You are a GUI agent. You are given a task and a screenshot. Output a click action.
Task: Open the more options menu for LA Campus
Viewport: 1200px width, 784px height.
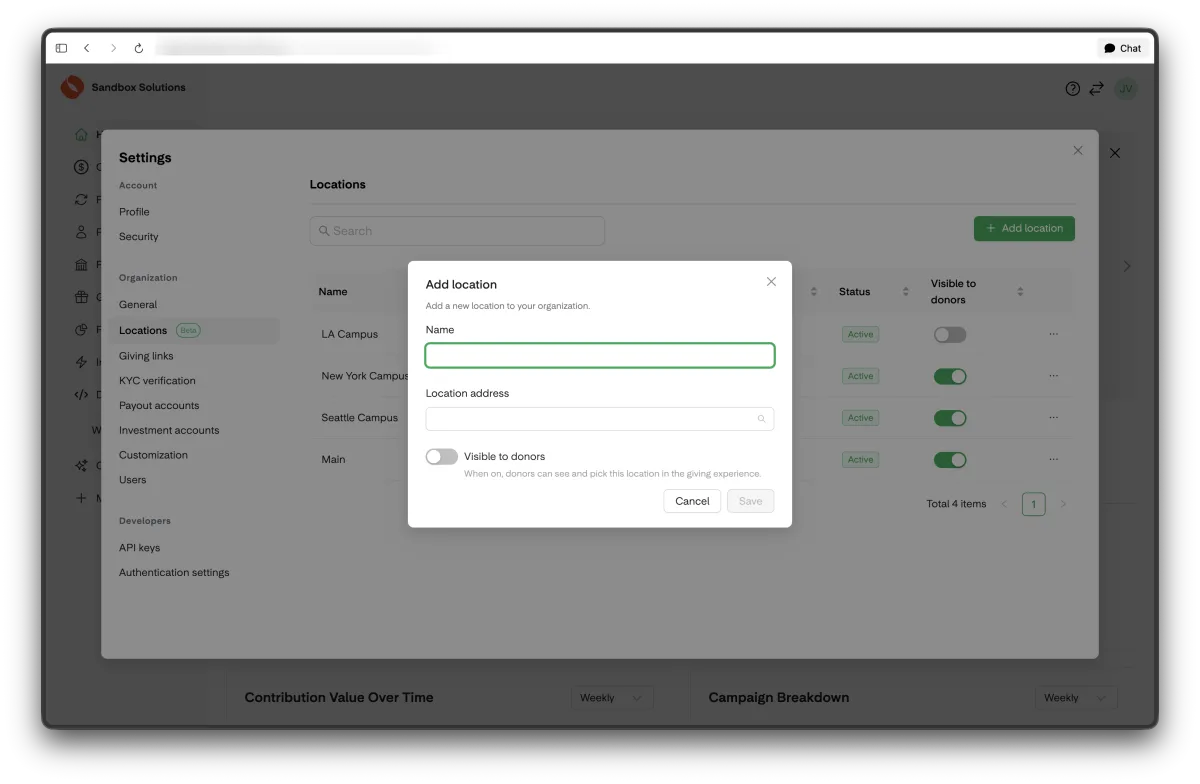[1053, 335]
